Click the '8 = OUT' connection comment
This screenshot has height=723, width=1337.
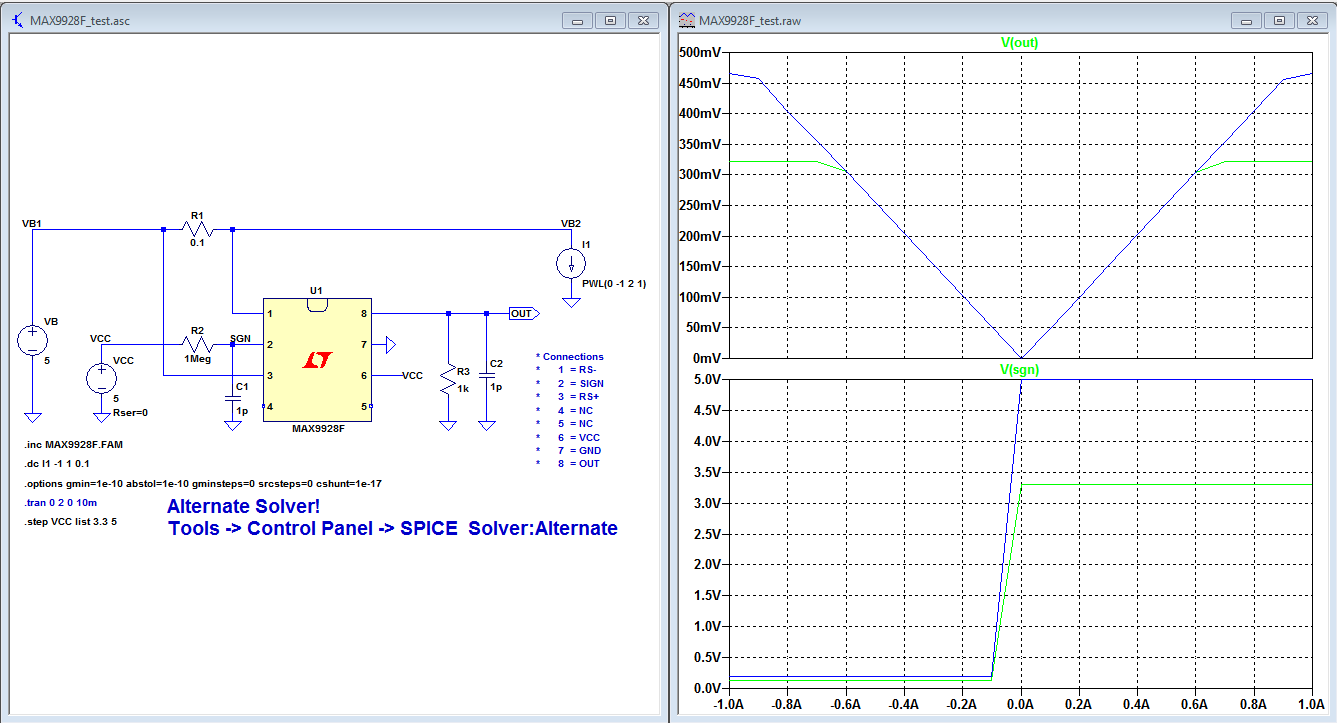(x=579, y=464)
